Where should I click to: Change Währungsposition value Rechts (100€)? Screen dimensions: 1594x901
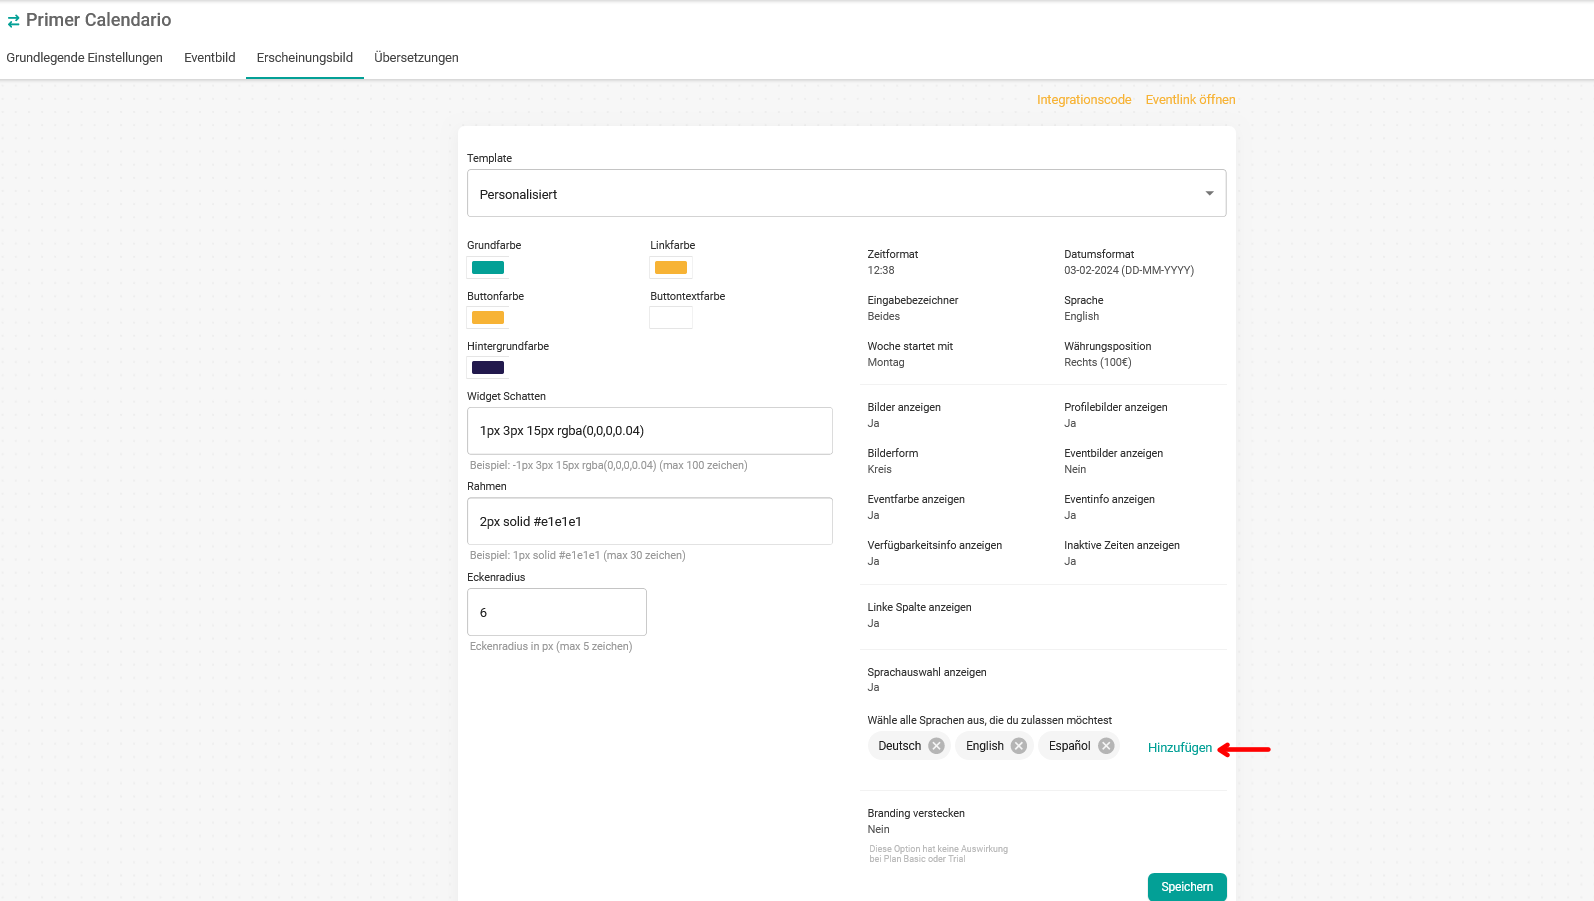1098,363
